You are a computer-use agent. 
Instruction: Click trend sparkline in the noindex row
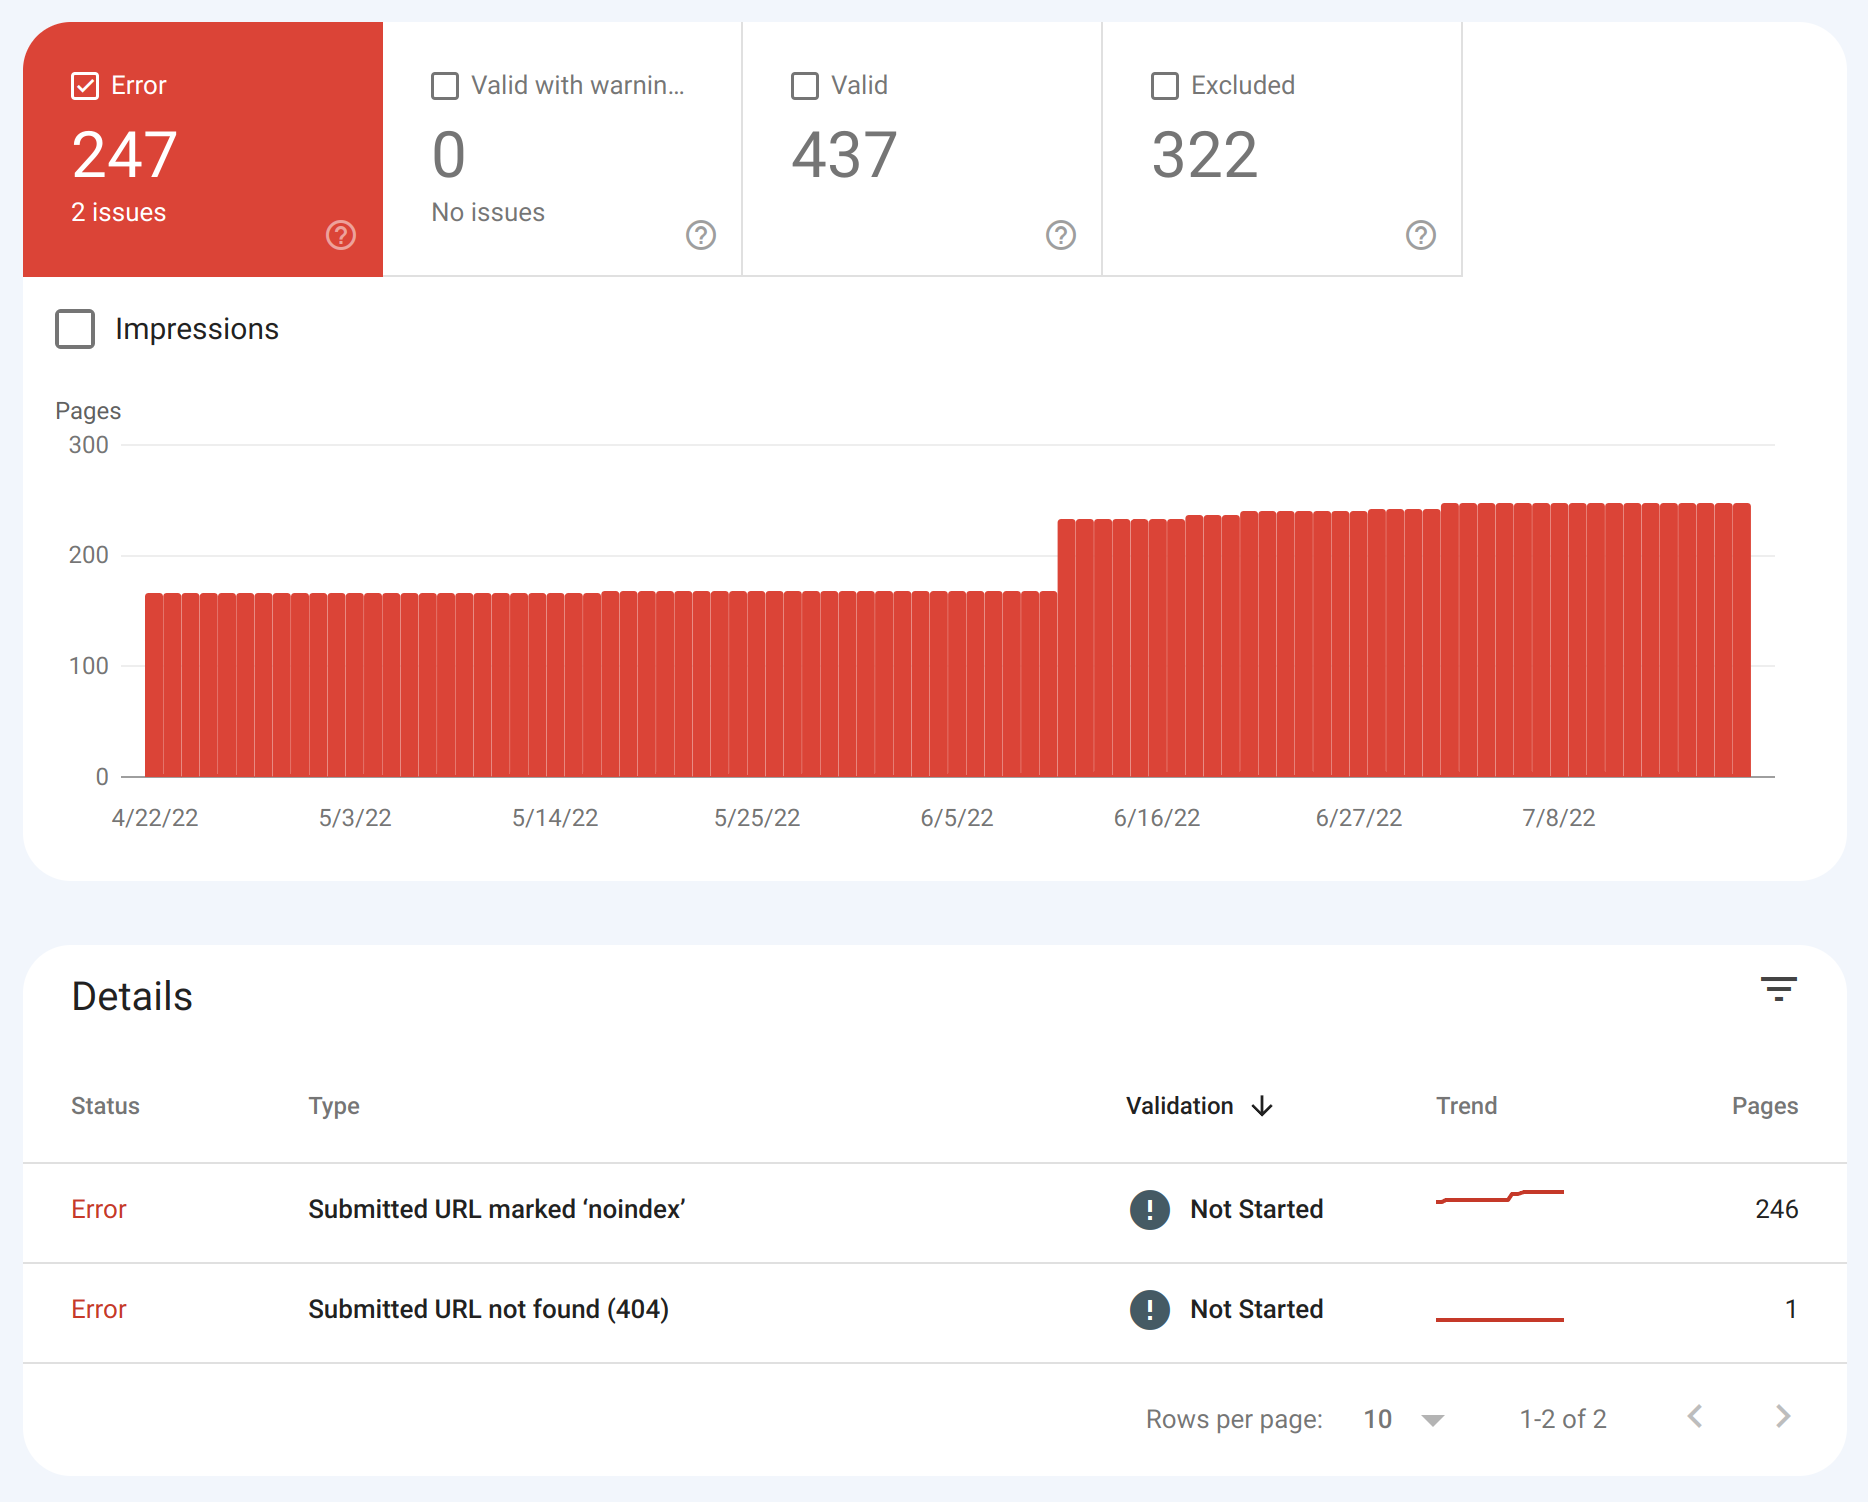click(1500, 1197)
